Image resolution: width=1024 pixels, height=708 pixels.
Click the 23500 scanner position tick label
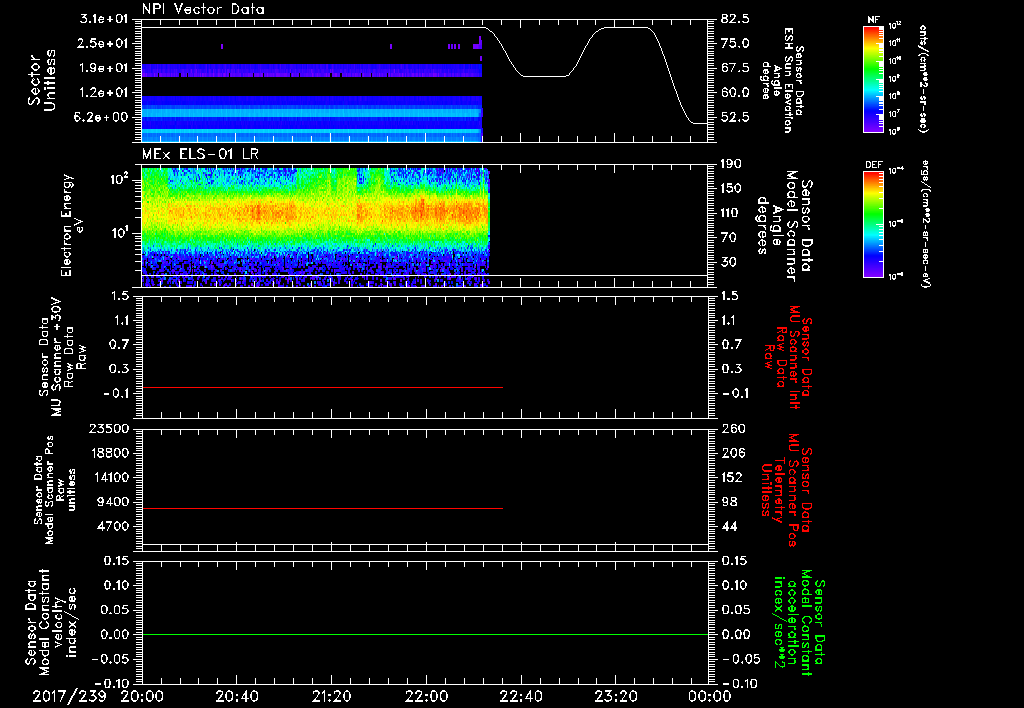[110, 428]
